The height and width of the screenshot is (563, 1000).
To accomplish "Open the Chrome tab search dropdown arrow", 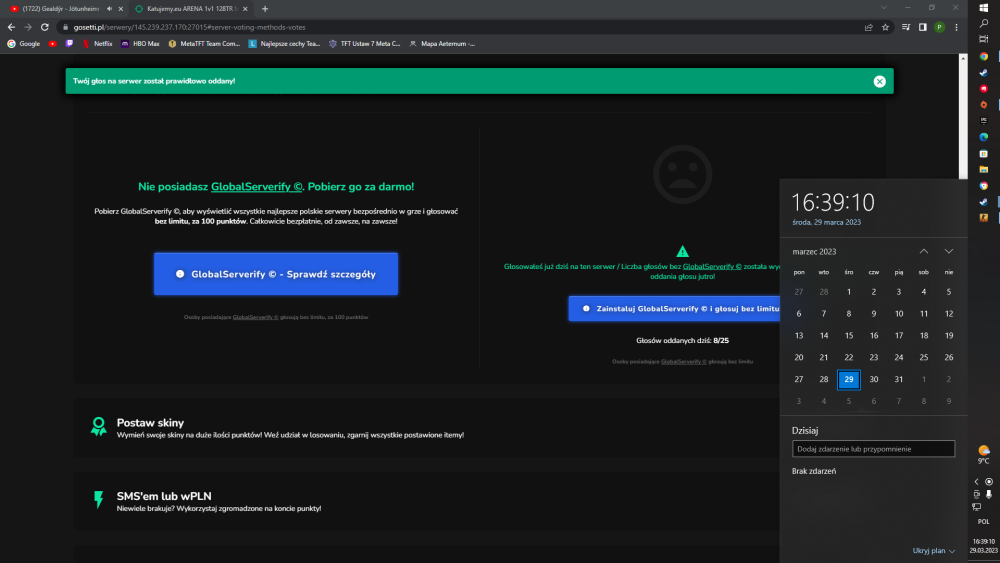I will coord(883,8).
